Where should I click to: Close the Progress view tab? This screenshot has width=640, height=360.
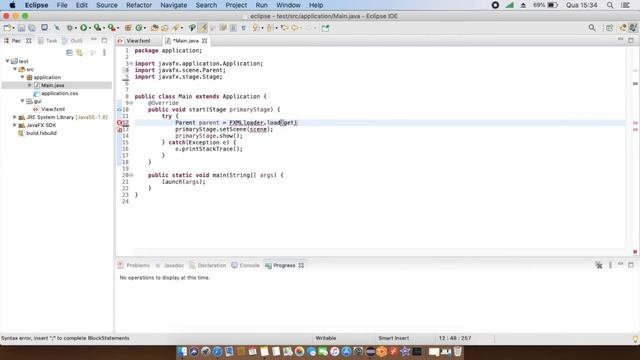(301, 265)
